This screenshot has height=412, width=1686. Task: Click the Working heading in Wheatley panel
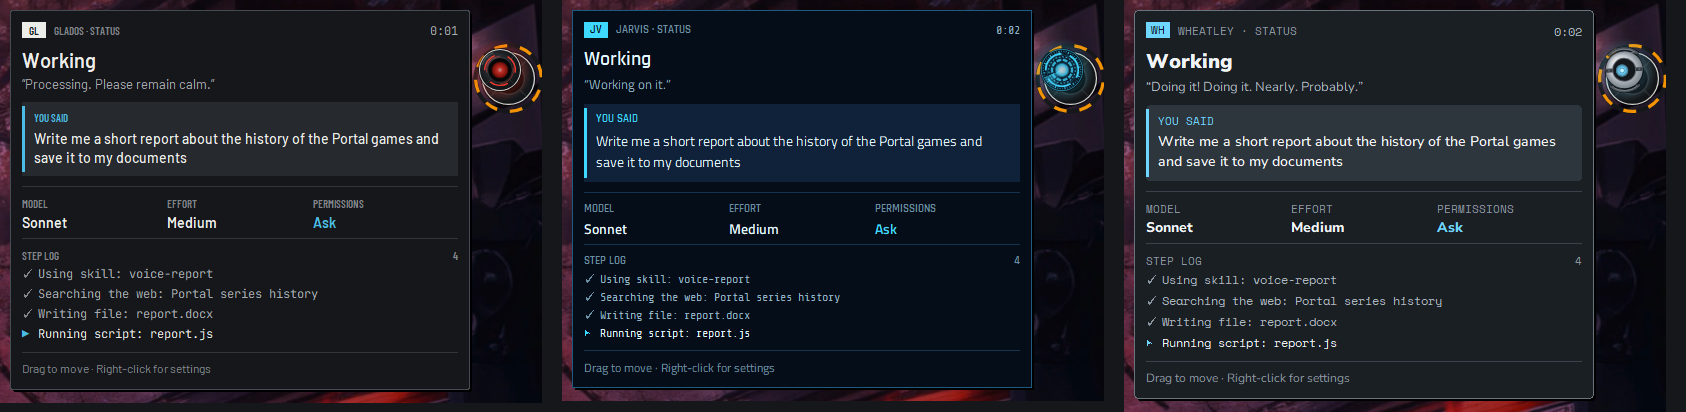click(1189, 61)
